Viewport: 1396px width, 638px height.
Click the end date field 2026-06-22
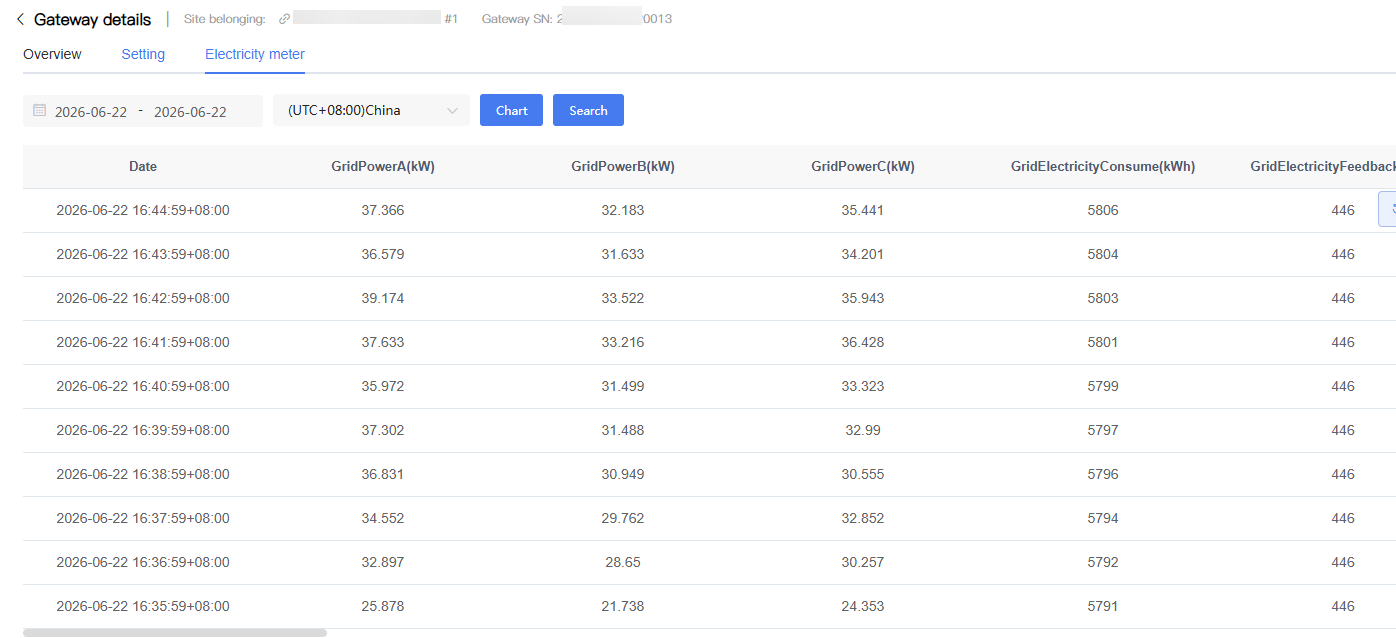click(190, 112)
